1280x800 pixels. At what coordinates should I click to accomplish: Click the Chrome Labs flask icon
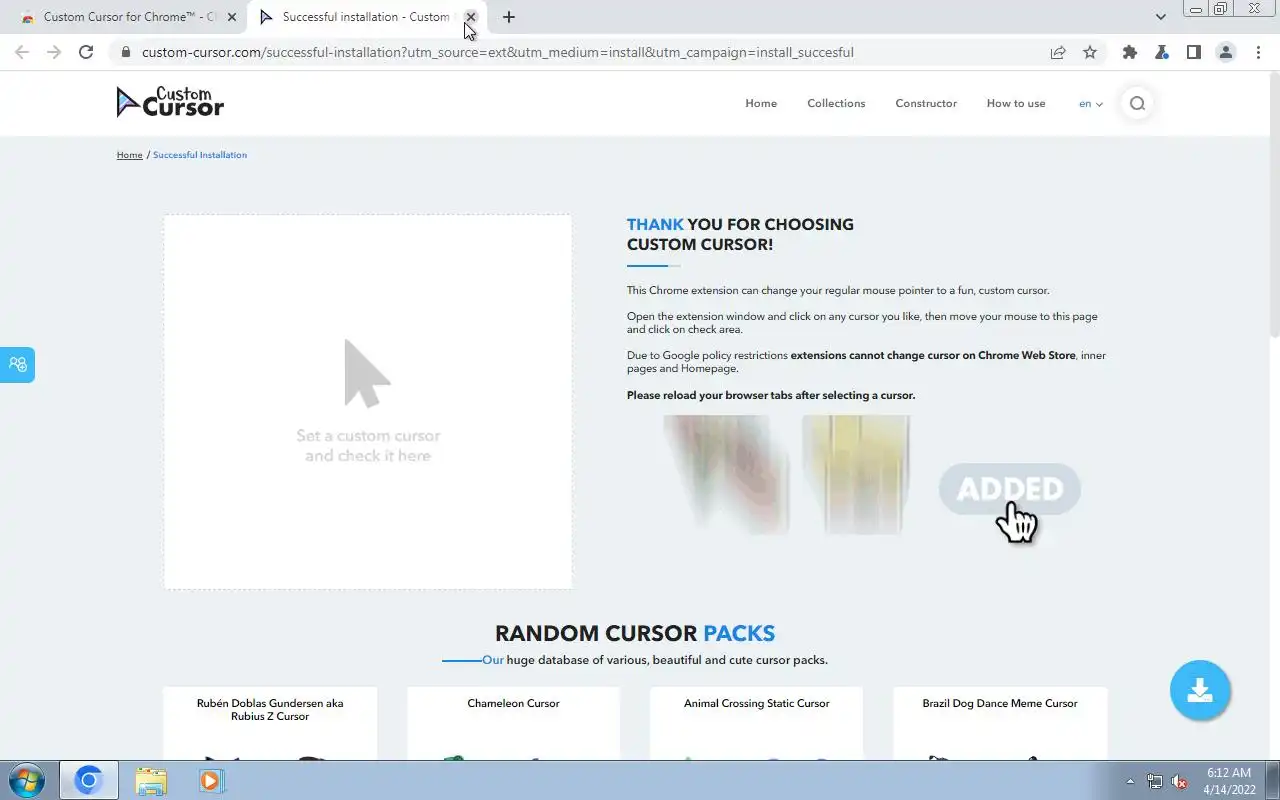(x=1162, y=52)
